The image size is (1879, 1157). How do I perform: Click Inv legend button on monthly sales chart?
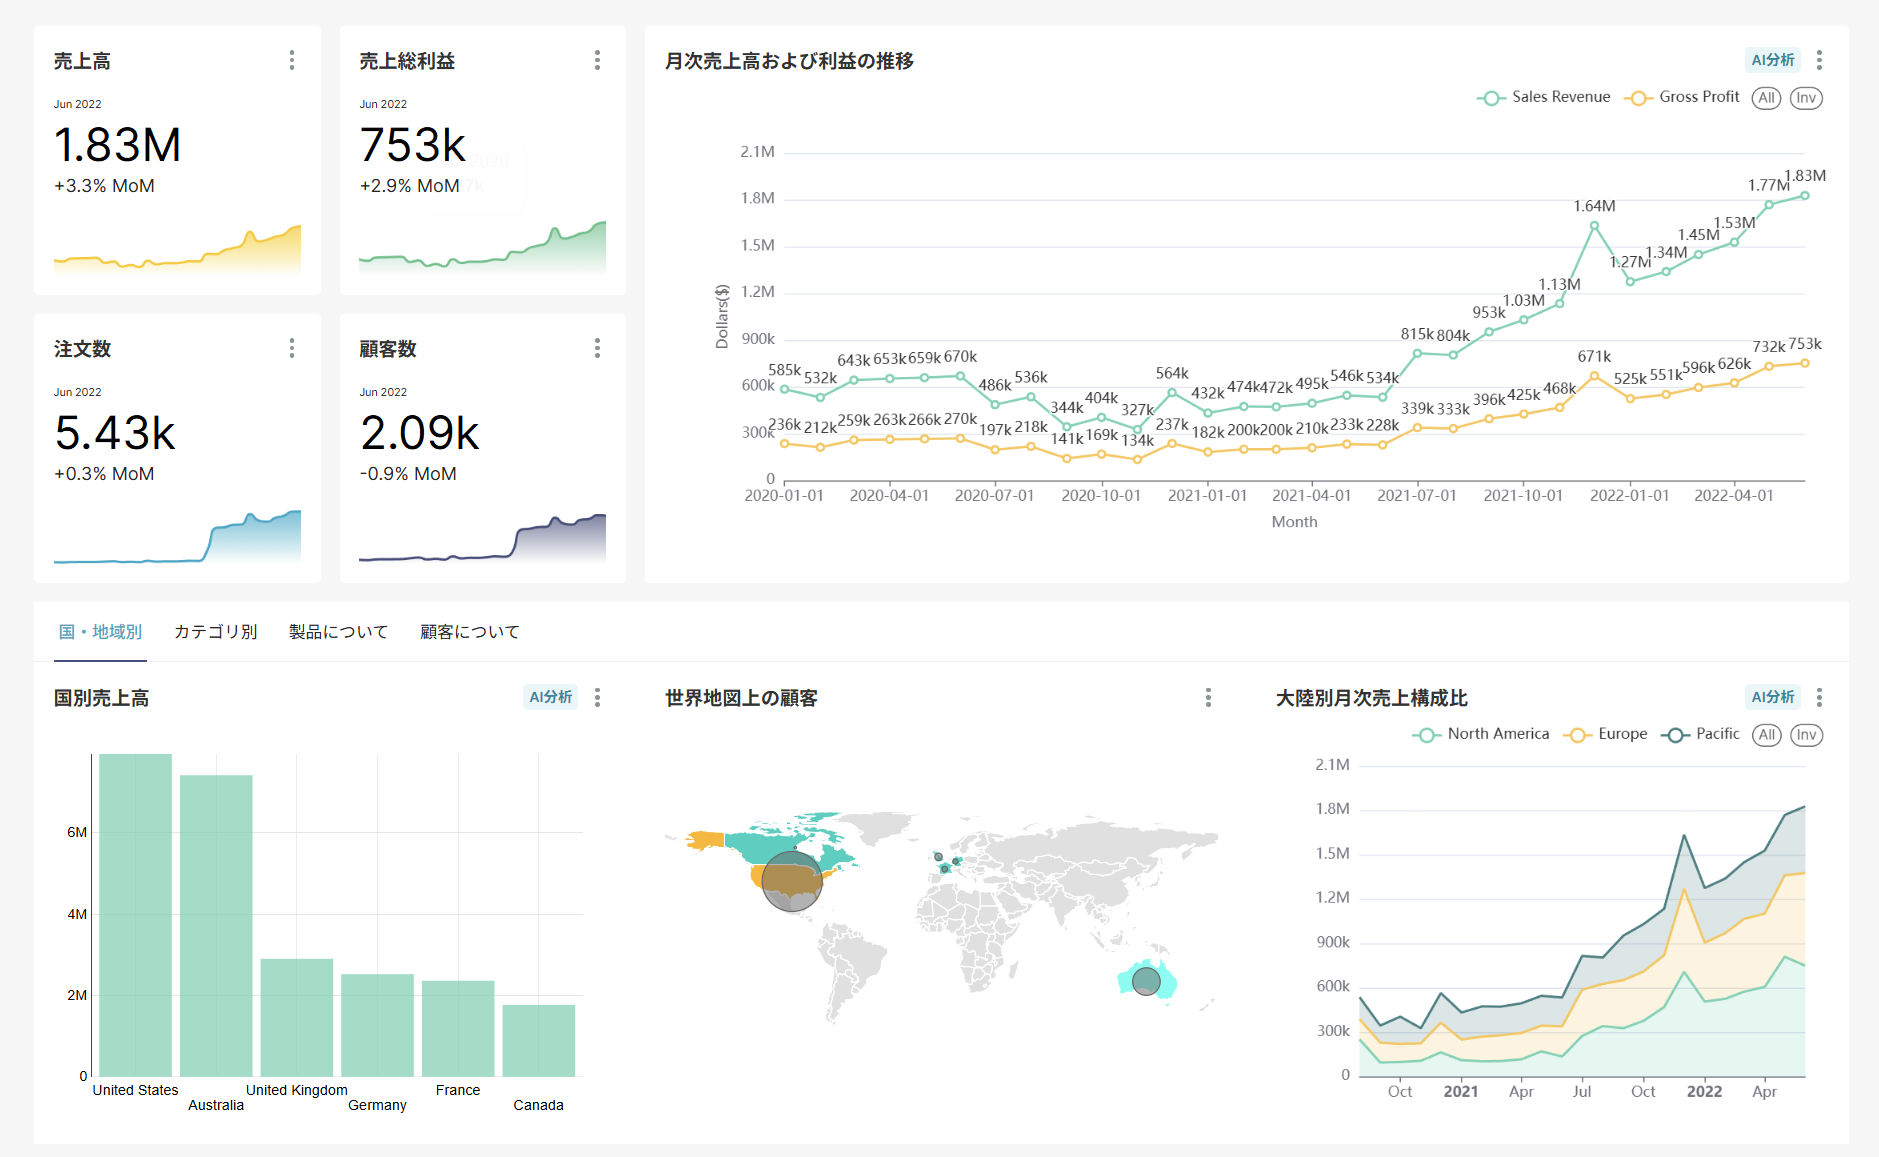(x=1805, y=98)
